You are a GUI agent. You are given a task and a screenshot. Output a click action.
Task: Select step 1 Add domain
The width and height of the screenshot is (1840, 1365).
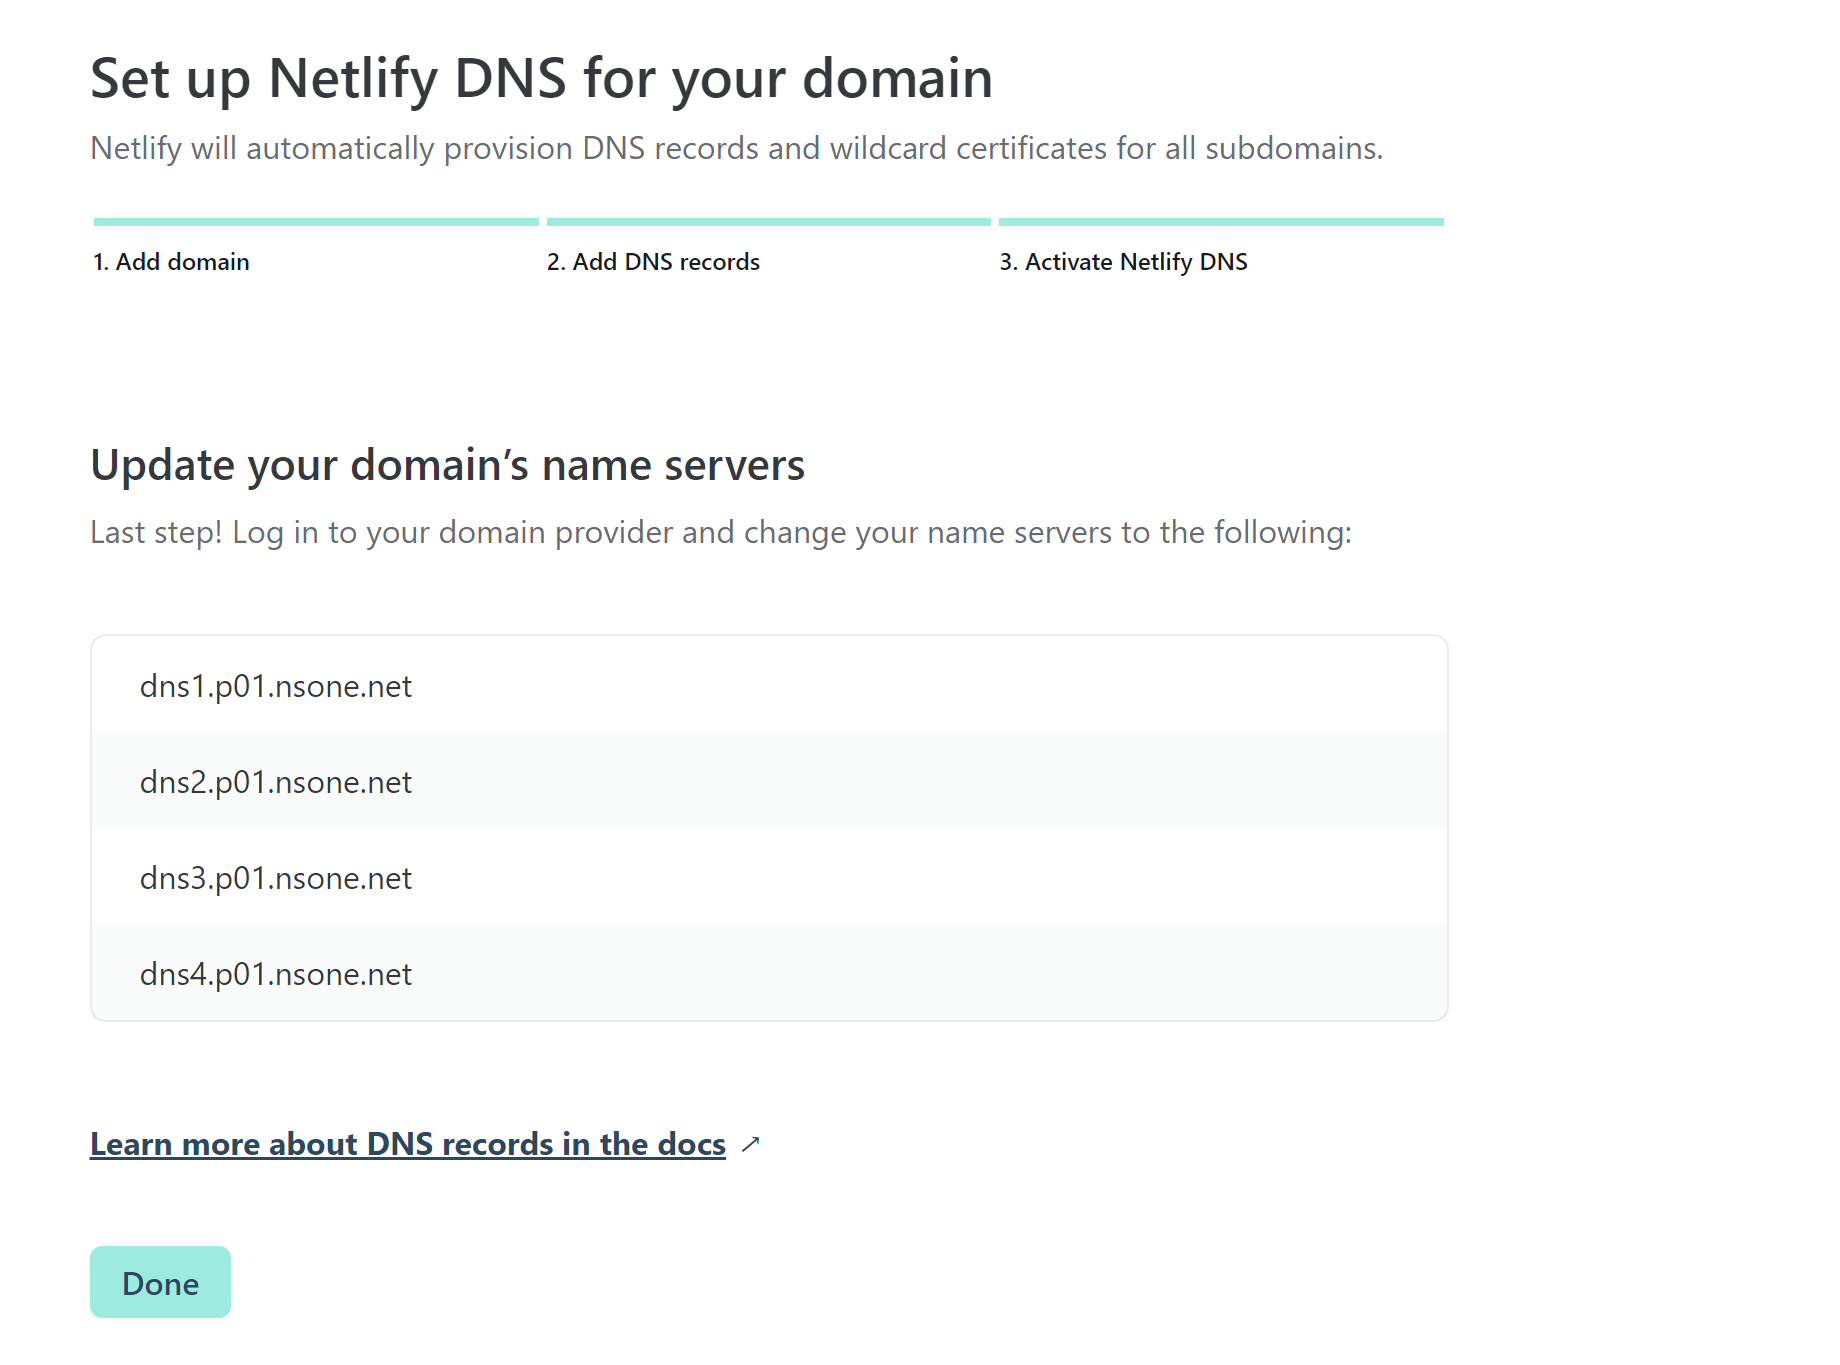171,262
